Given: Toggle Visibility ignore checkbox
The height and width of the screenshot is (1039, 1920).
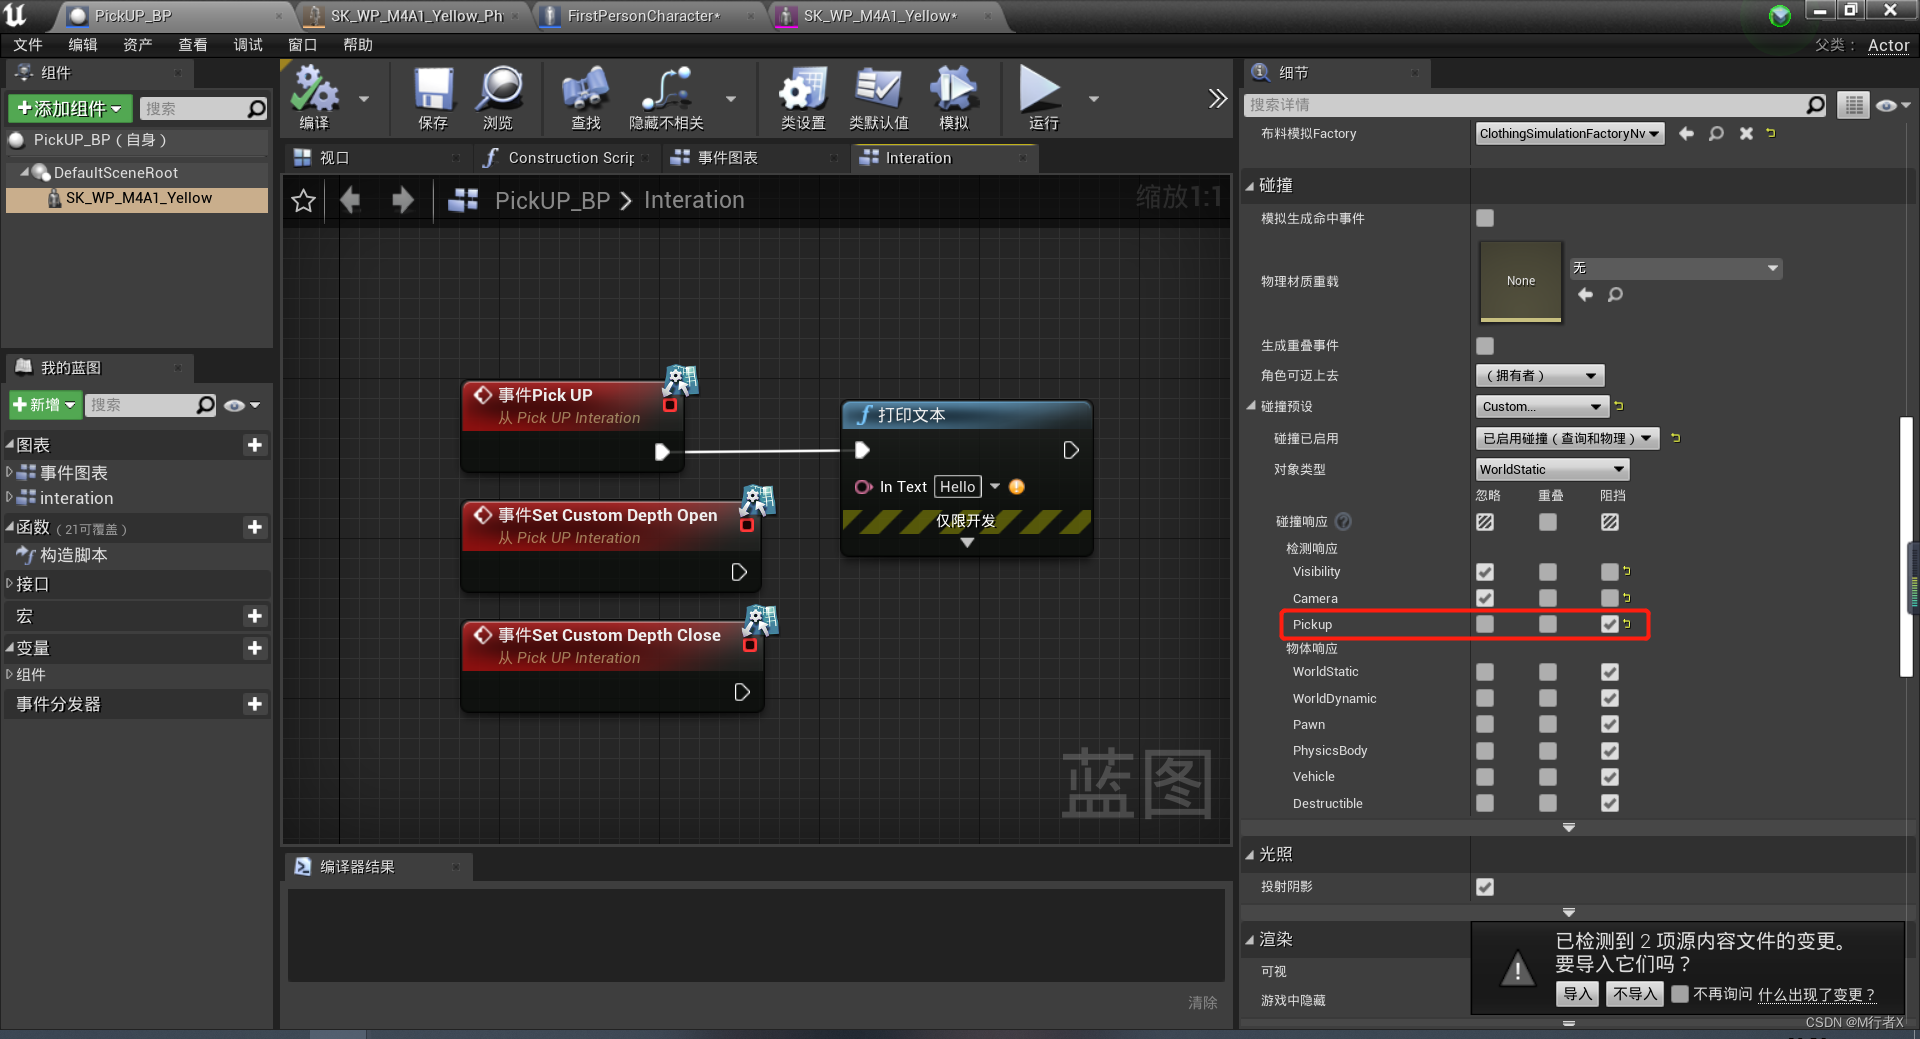Looking at the screenshot, I should point(1485,572).
